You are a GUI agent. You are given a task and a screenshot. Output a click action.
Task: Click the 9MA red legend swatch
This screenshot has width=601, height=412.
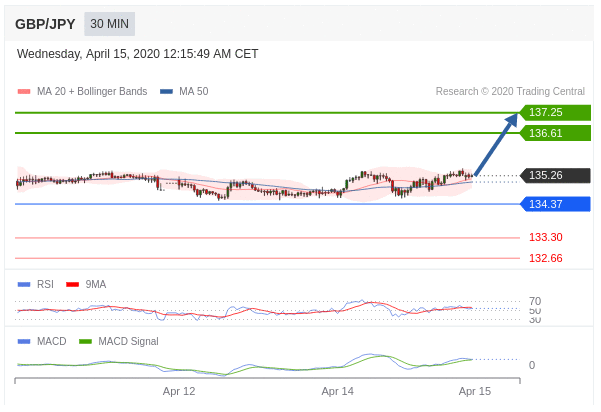(72, 284)
